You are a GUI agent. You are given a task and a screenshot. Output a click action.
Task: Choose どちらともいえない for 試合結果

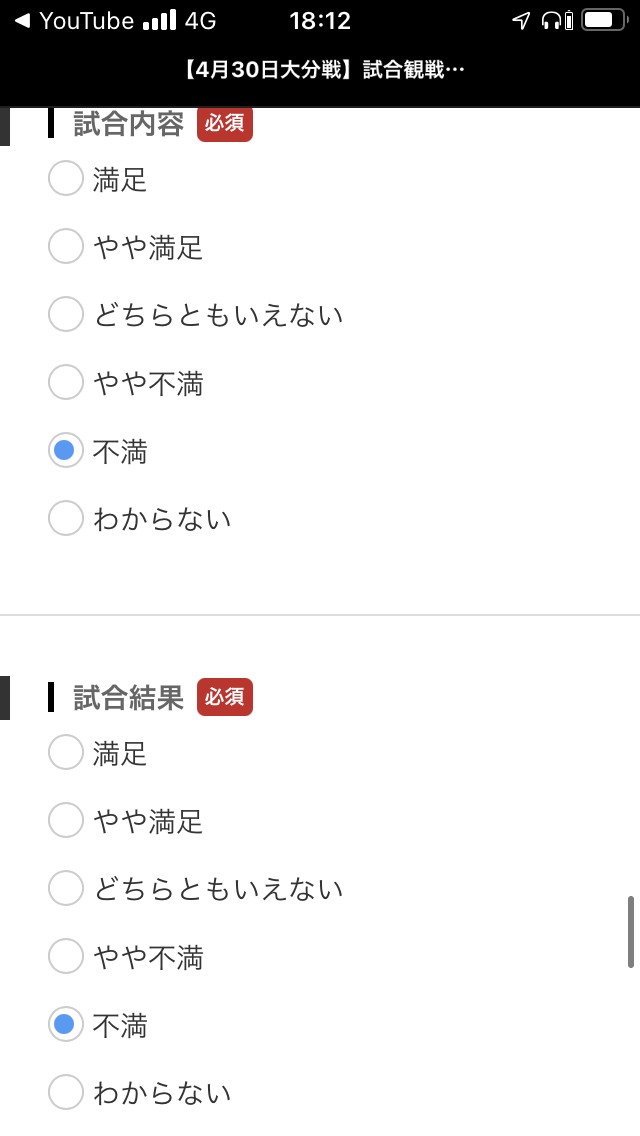point(66,888)
